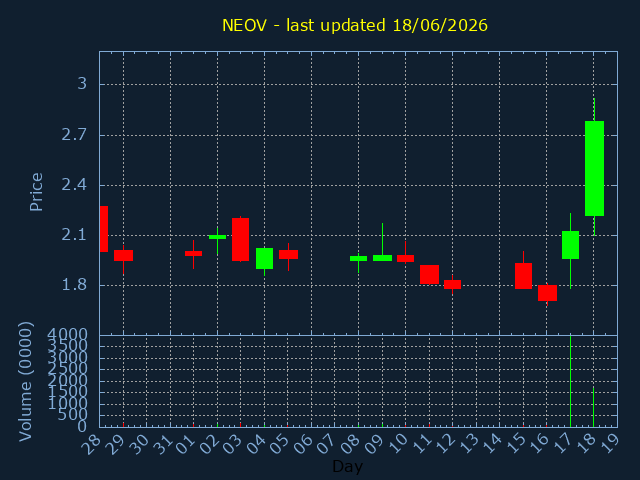The width and height of the screenshot is (640, 480).
Task: Click the x-axis date label '08'
Action: click(x=351, y=444)
